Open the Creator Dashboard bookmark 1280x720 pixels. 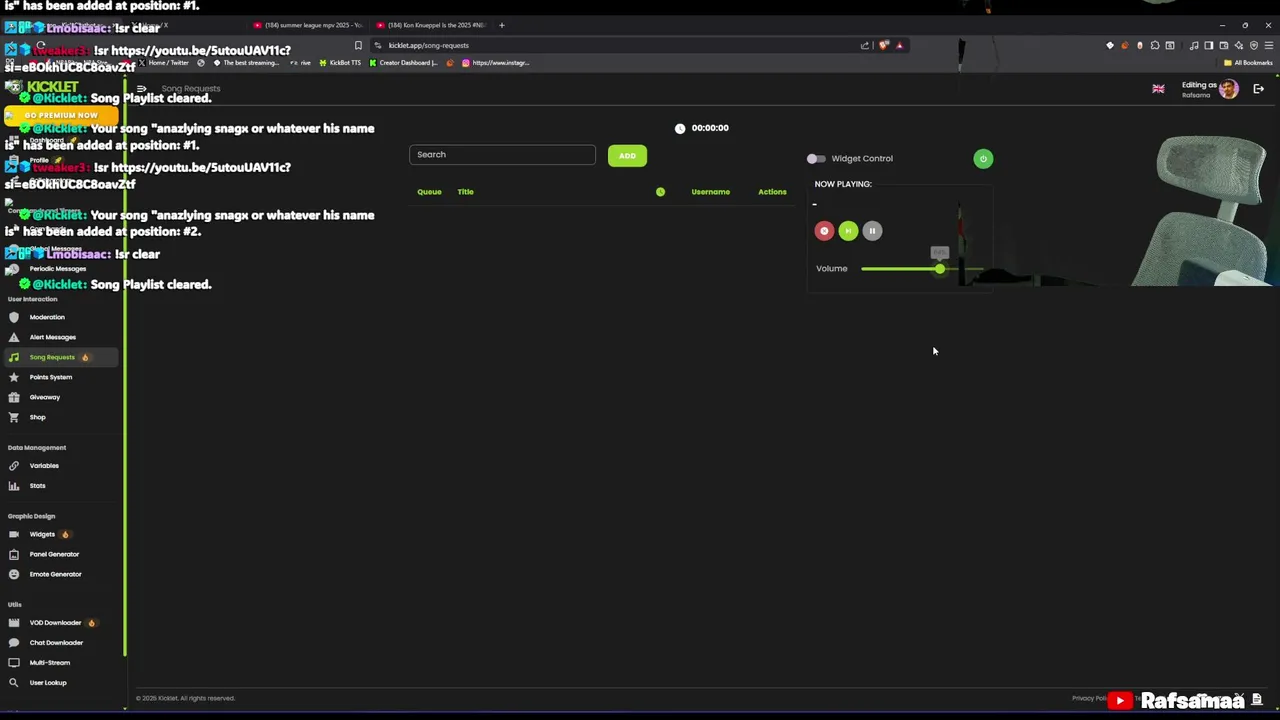tap(403, 63)
